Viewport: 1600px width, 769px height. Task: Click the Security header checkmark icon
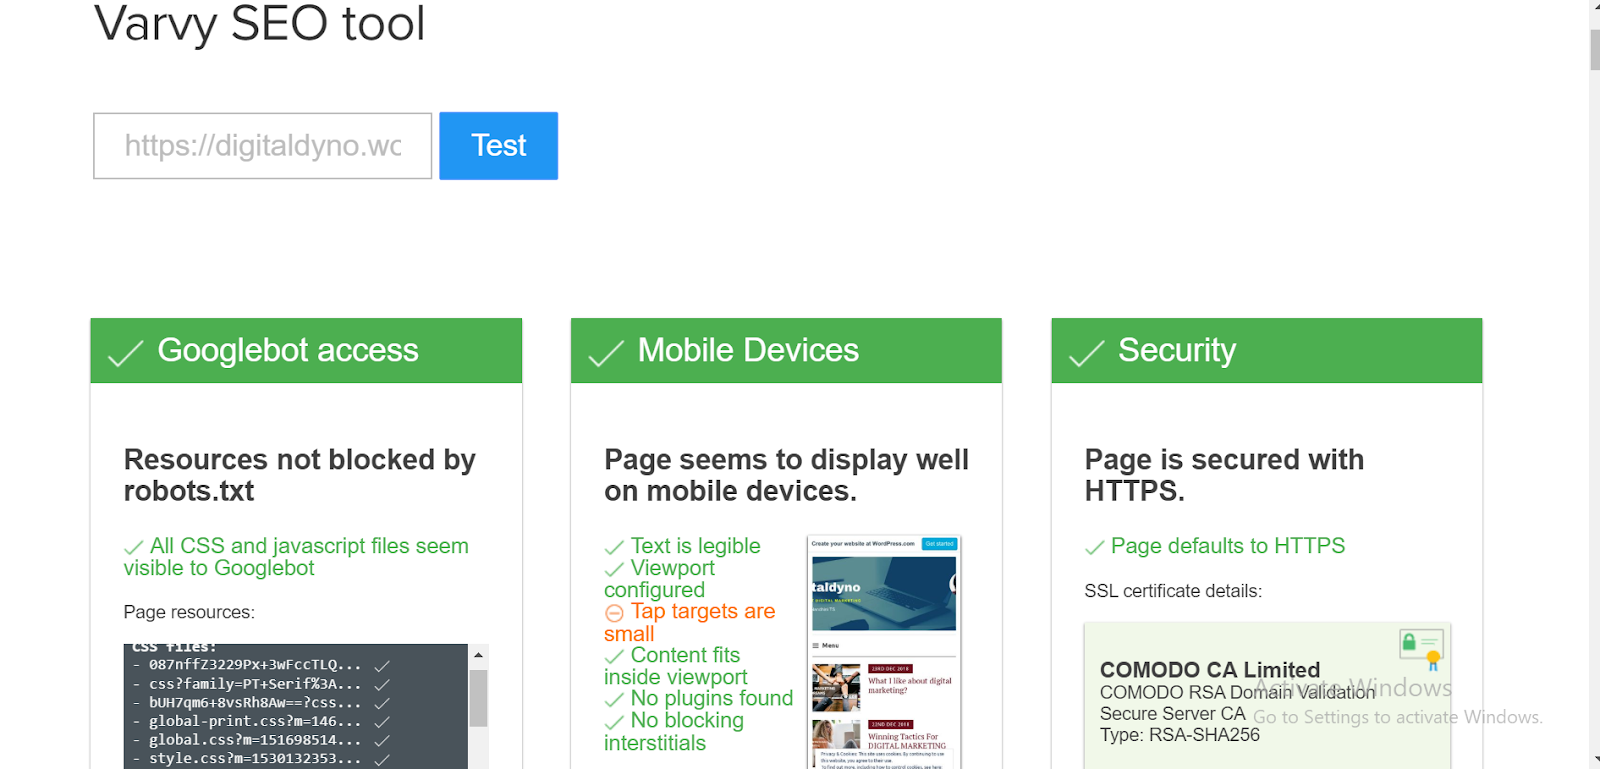tap(1086, 353)
